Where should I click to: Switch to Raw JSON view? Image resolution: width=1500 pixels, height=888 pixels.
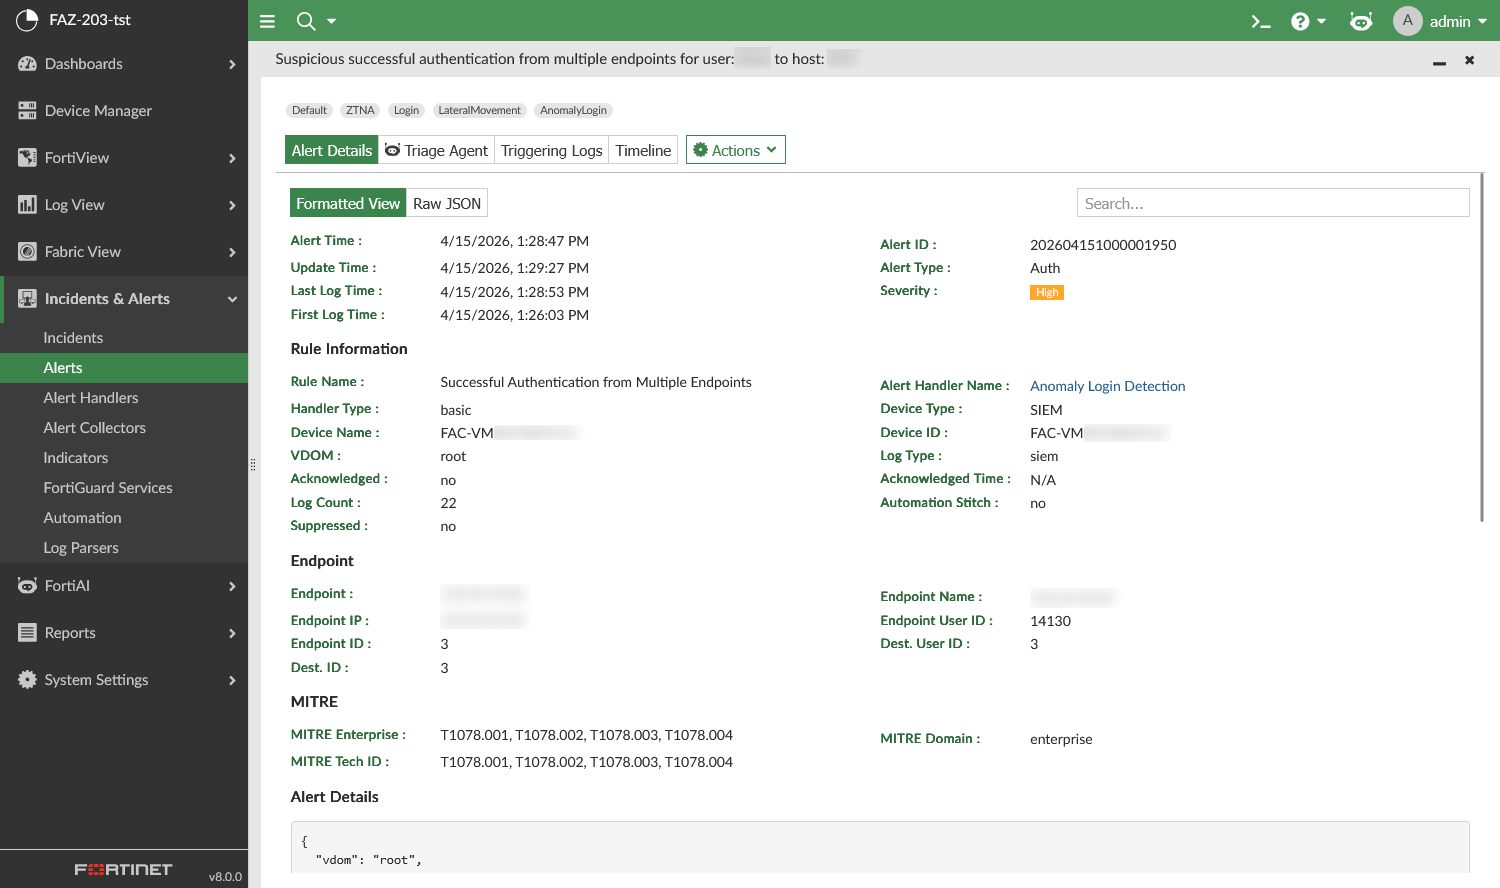point(447,203)
